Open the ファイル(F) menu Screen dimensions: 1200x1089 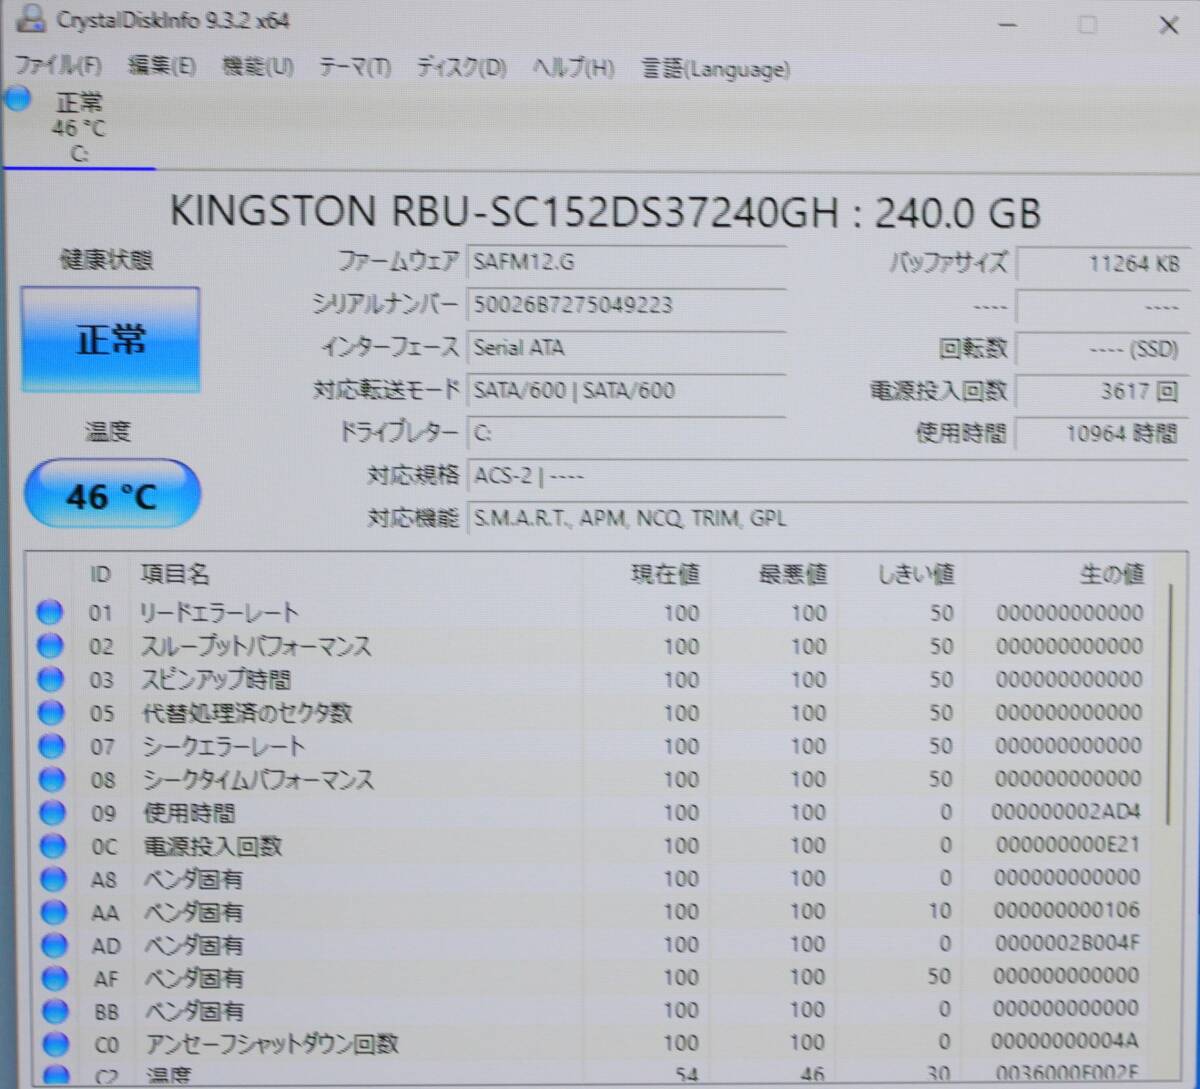click(x=58, y=67)
